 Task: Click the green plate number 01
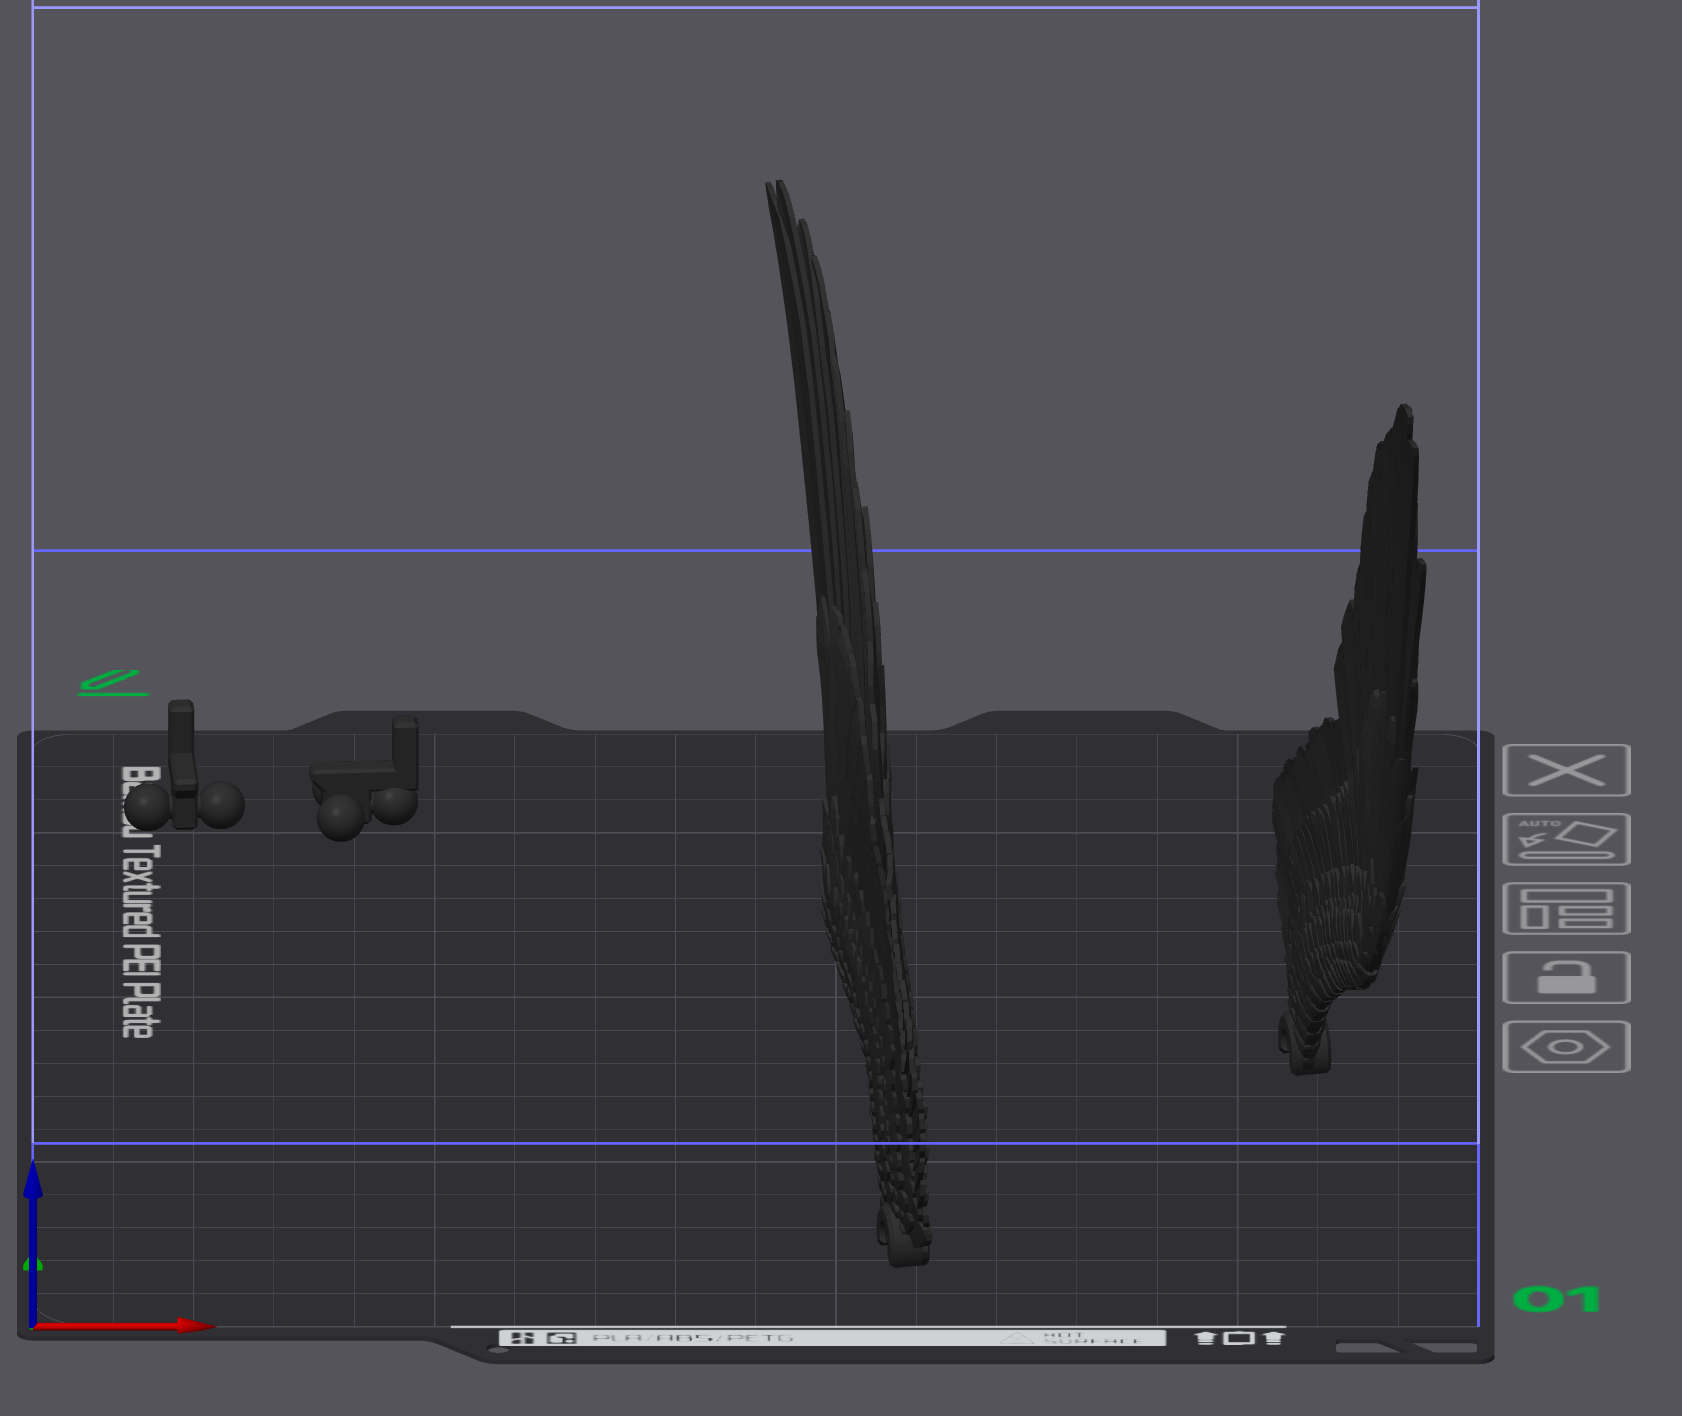point(1557,1299)
